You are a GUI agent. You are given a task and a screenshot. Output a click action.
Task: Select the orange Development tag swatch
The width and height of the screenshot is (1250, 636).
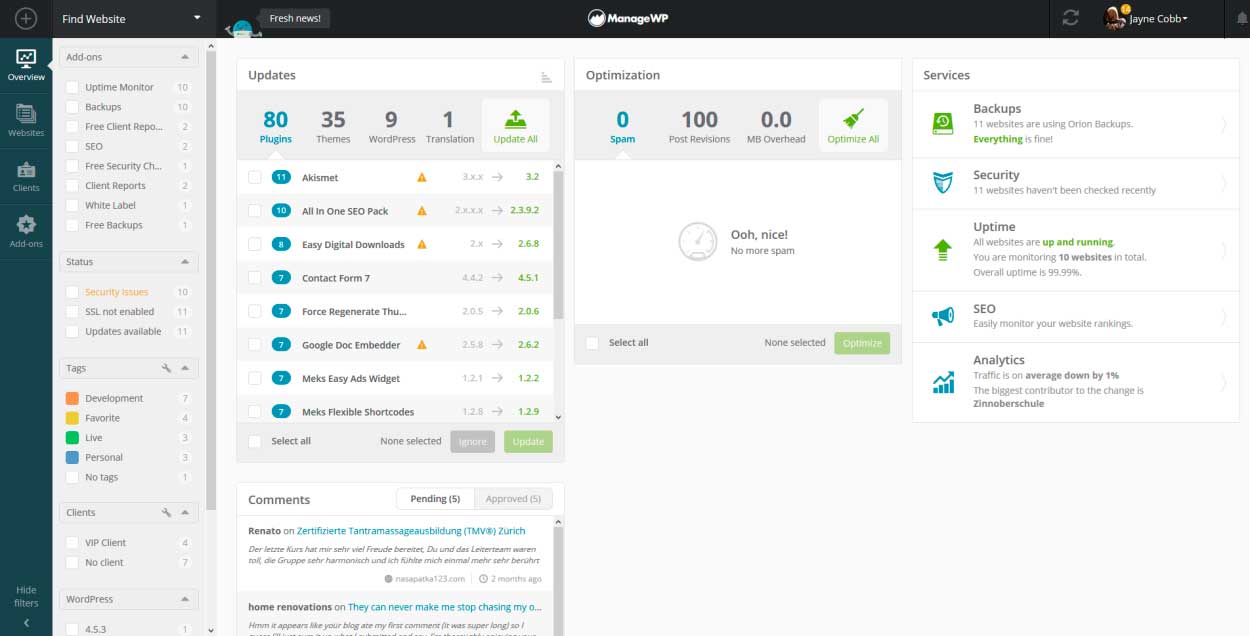tap(72, 398)
